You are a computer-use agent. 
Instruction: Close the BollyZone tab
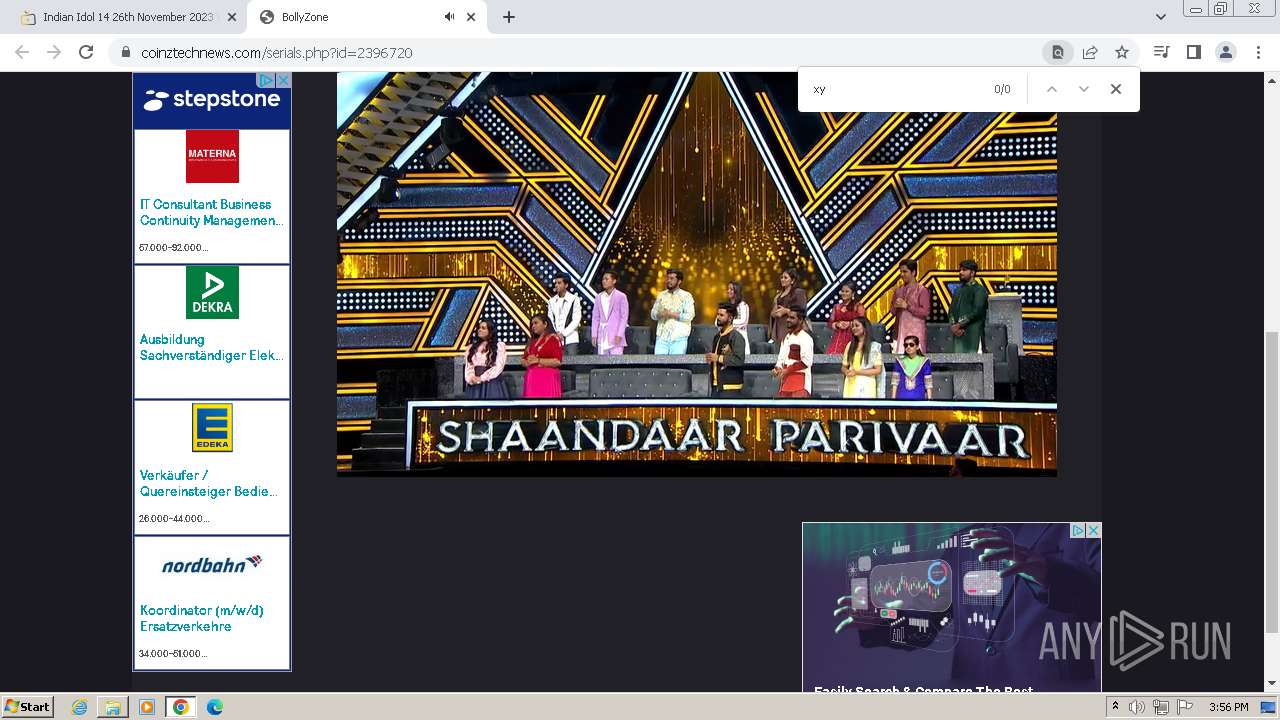[x=470, y=17]
